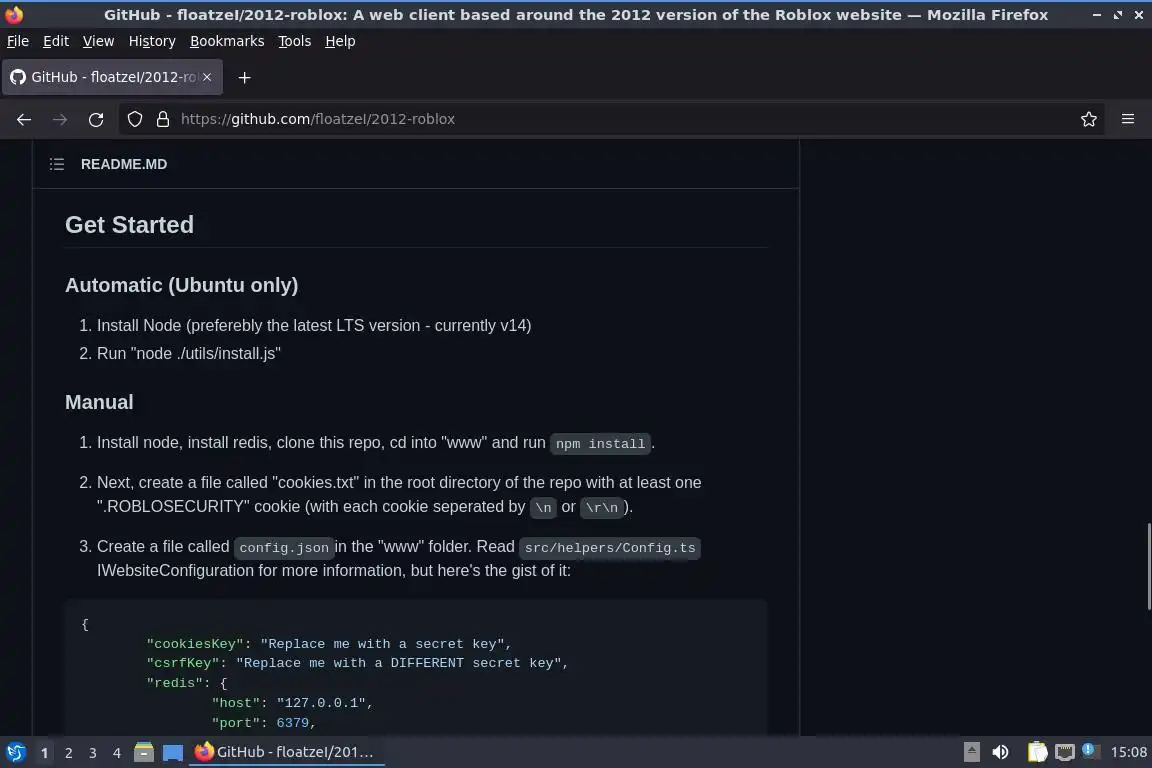Click the "cookiesKey" line in code block
The image size is (1152, 768).
[328, 644]
